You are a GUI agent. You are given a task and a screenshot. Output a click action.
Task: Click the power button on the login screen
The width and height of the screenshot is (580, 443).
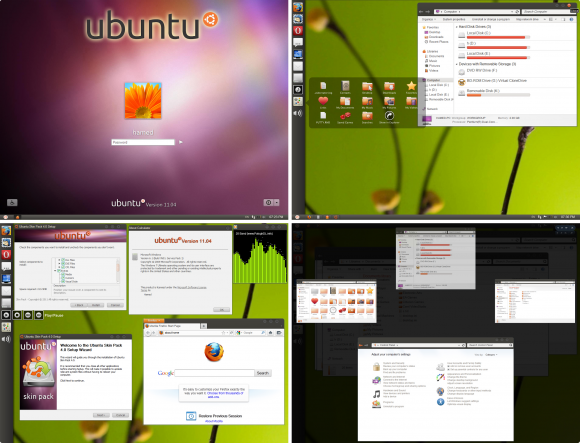[269, 202]
